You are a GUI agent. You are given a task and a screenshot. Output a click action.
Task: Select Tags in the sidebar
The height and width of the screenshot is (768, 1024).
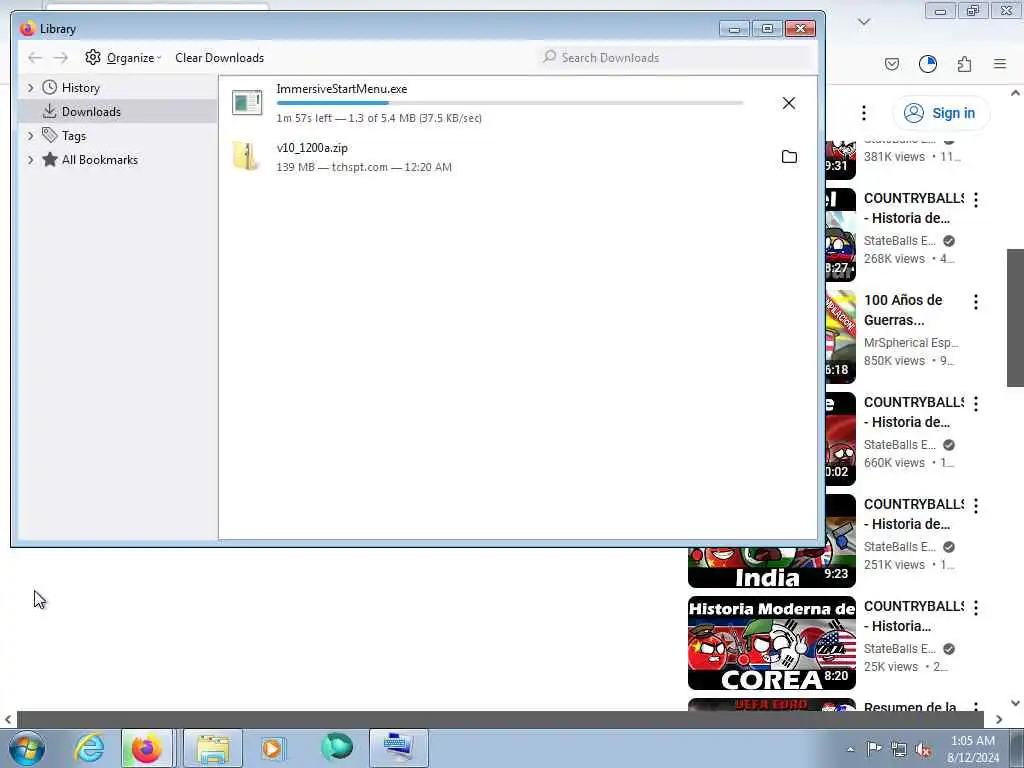coord(73,136)
